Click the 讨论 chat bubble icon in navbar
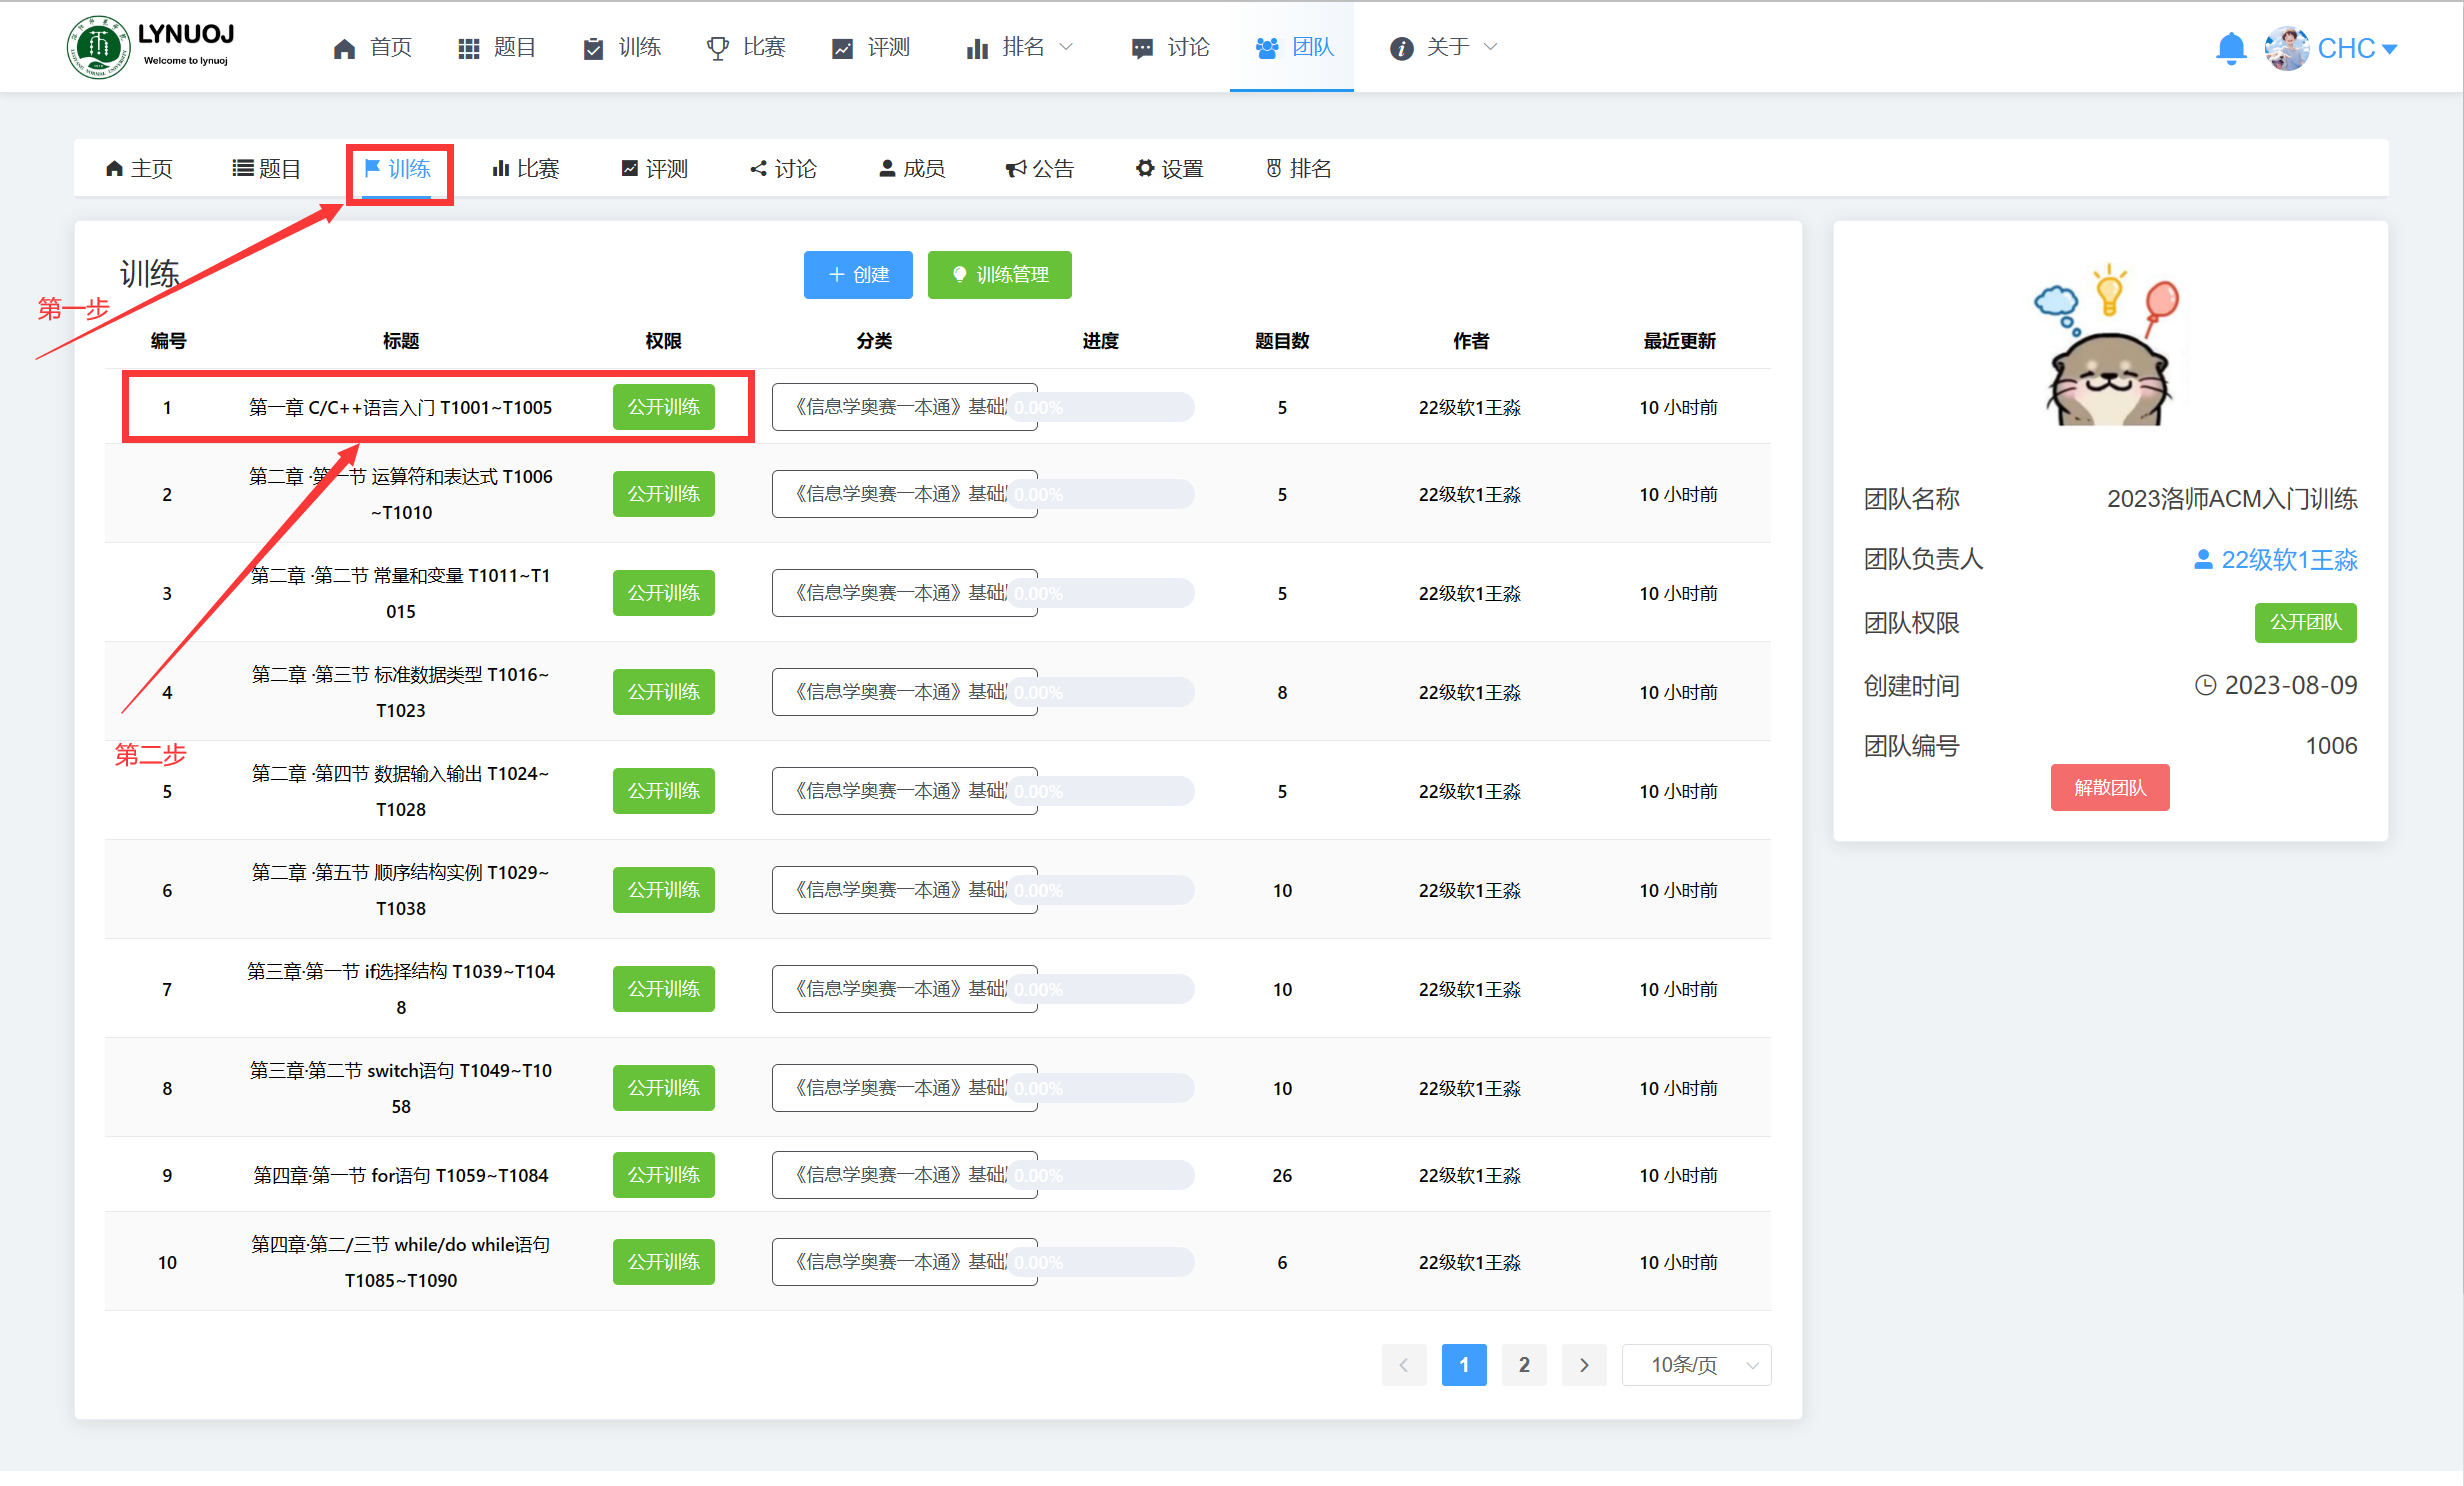 pyautogui.click(x=1141, y=48)
